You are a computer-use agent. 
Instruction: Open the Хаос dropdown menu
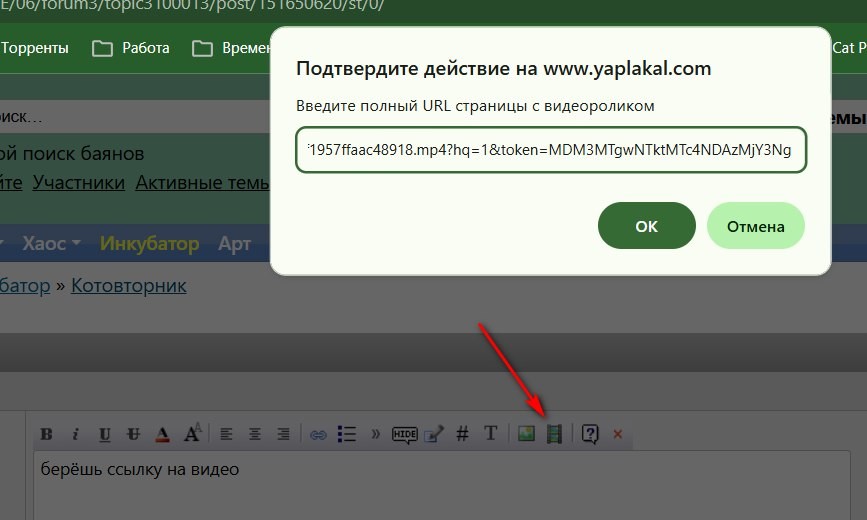point(51,243)
